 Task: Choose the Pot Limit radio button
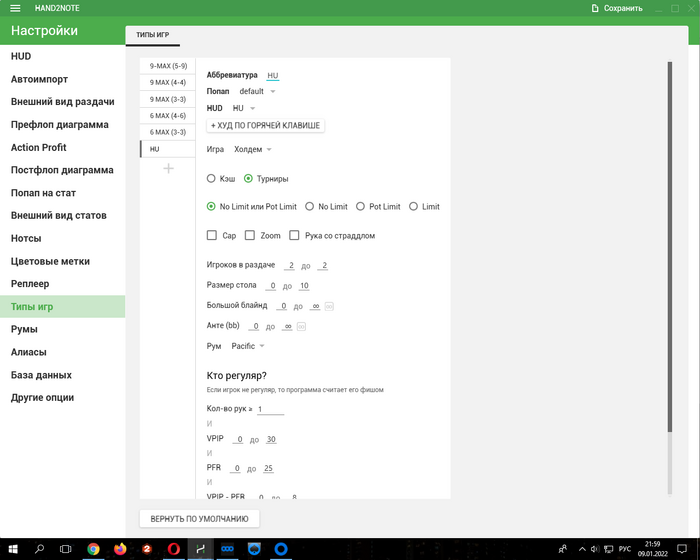360,206
